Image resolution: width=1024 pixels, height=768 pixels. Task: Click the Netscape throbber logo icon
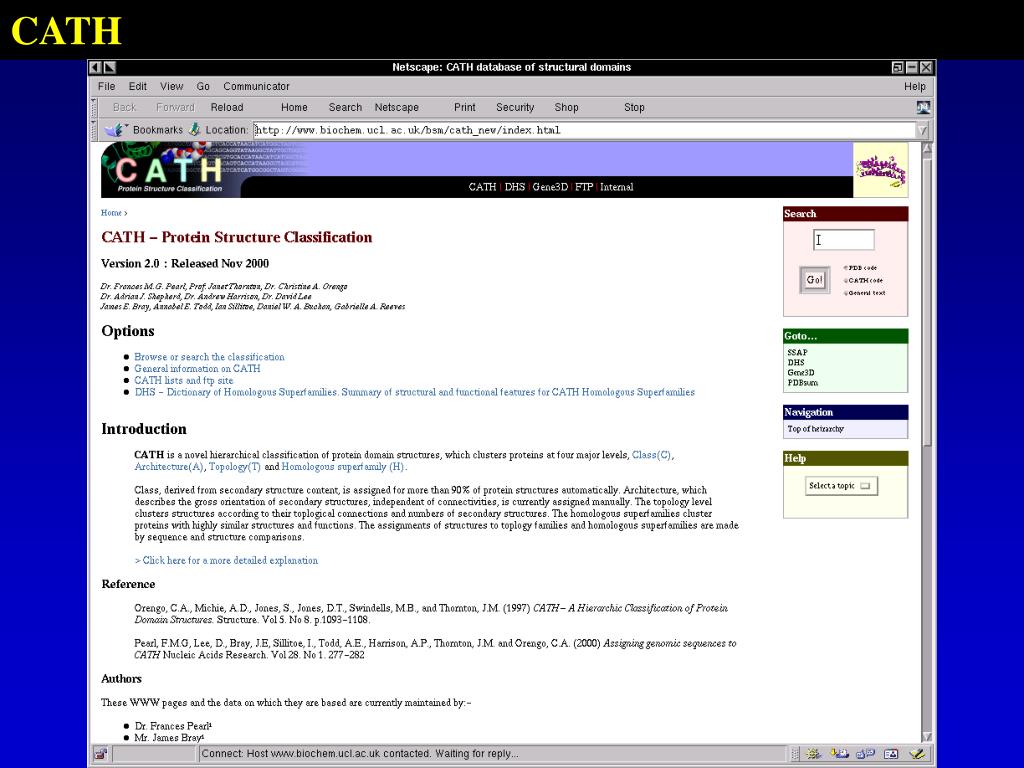click(x=923, y=107)
